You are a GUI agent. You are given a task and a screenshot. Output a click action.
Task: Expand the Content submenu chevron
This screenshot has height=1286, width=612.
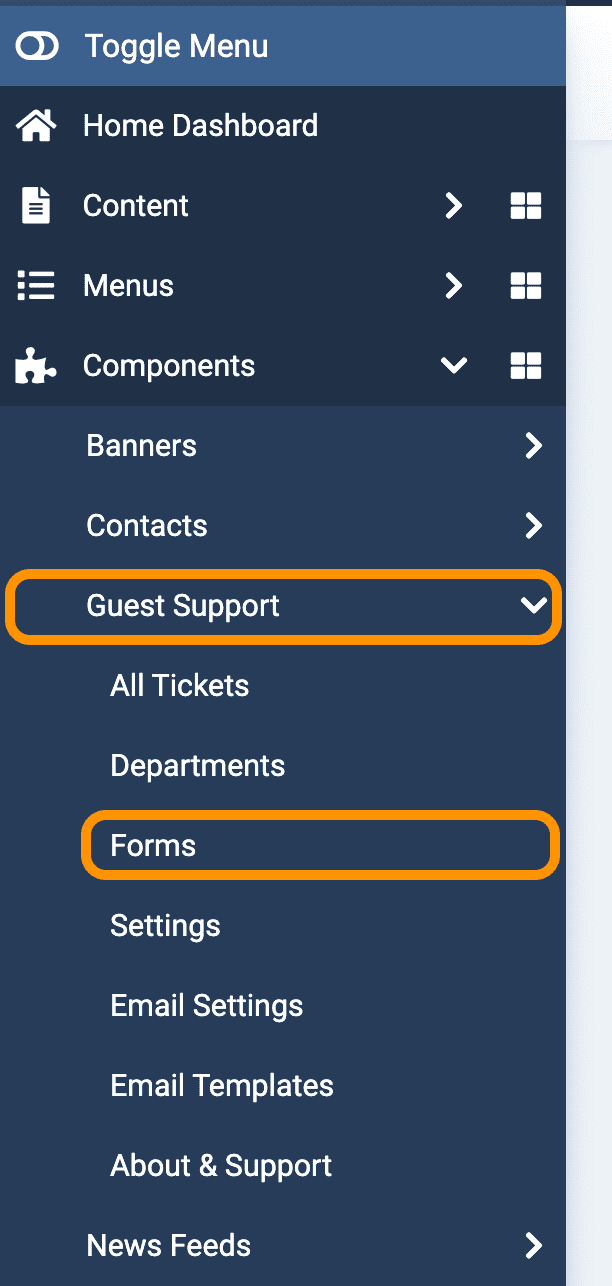click(454, 206)
